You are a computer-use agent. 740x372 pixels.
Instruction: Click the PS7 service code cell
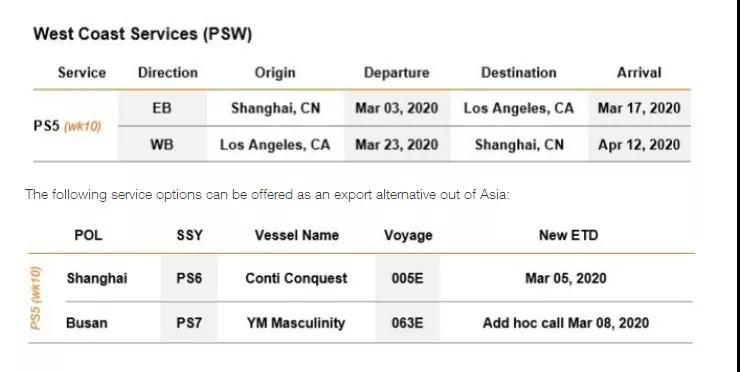189,323
